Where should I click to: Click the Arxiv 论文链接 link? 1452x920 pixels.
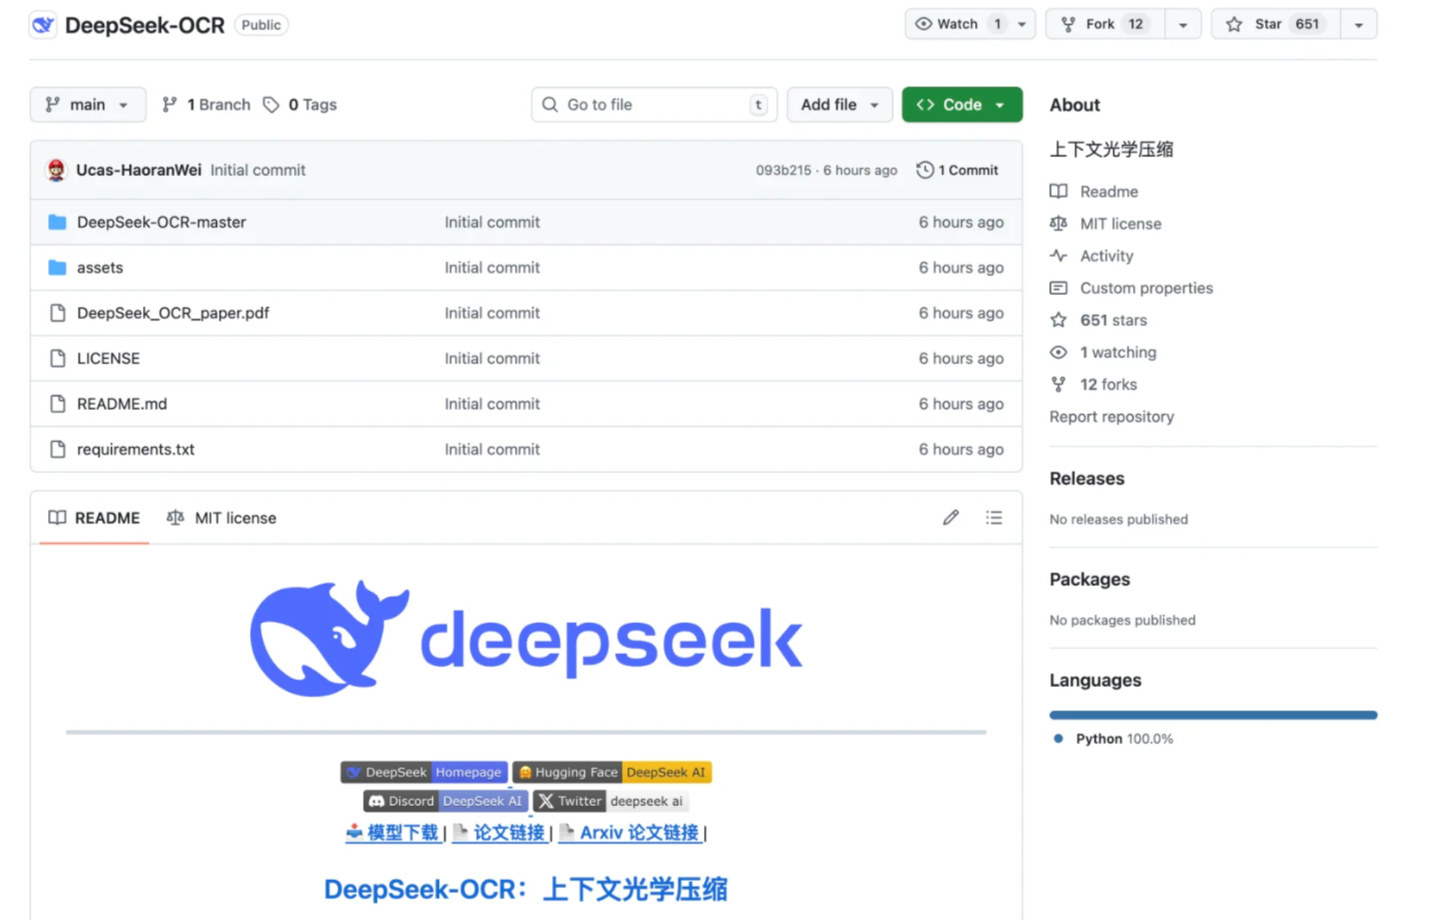coord(629,833)
